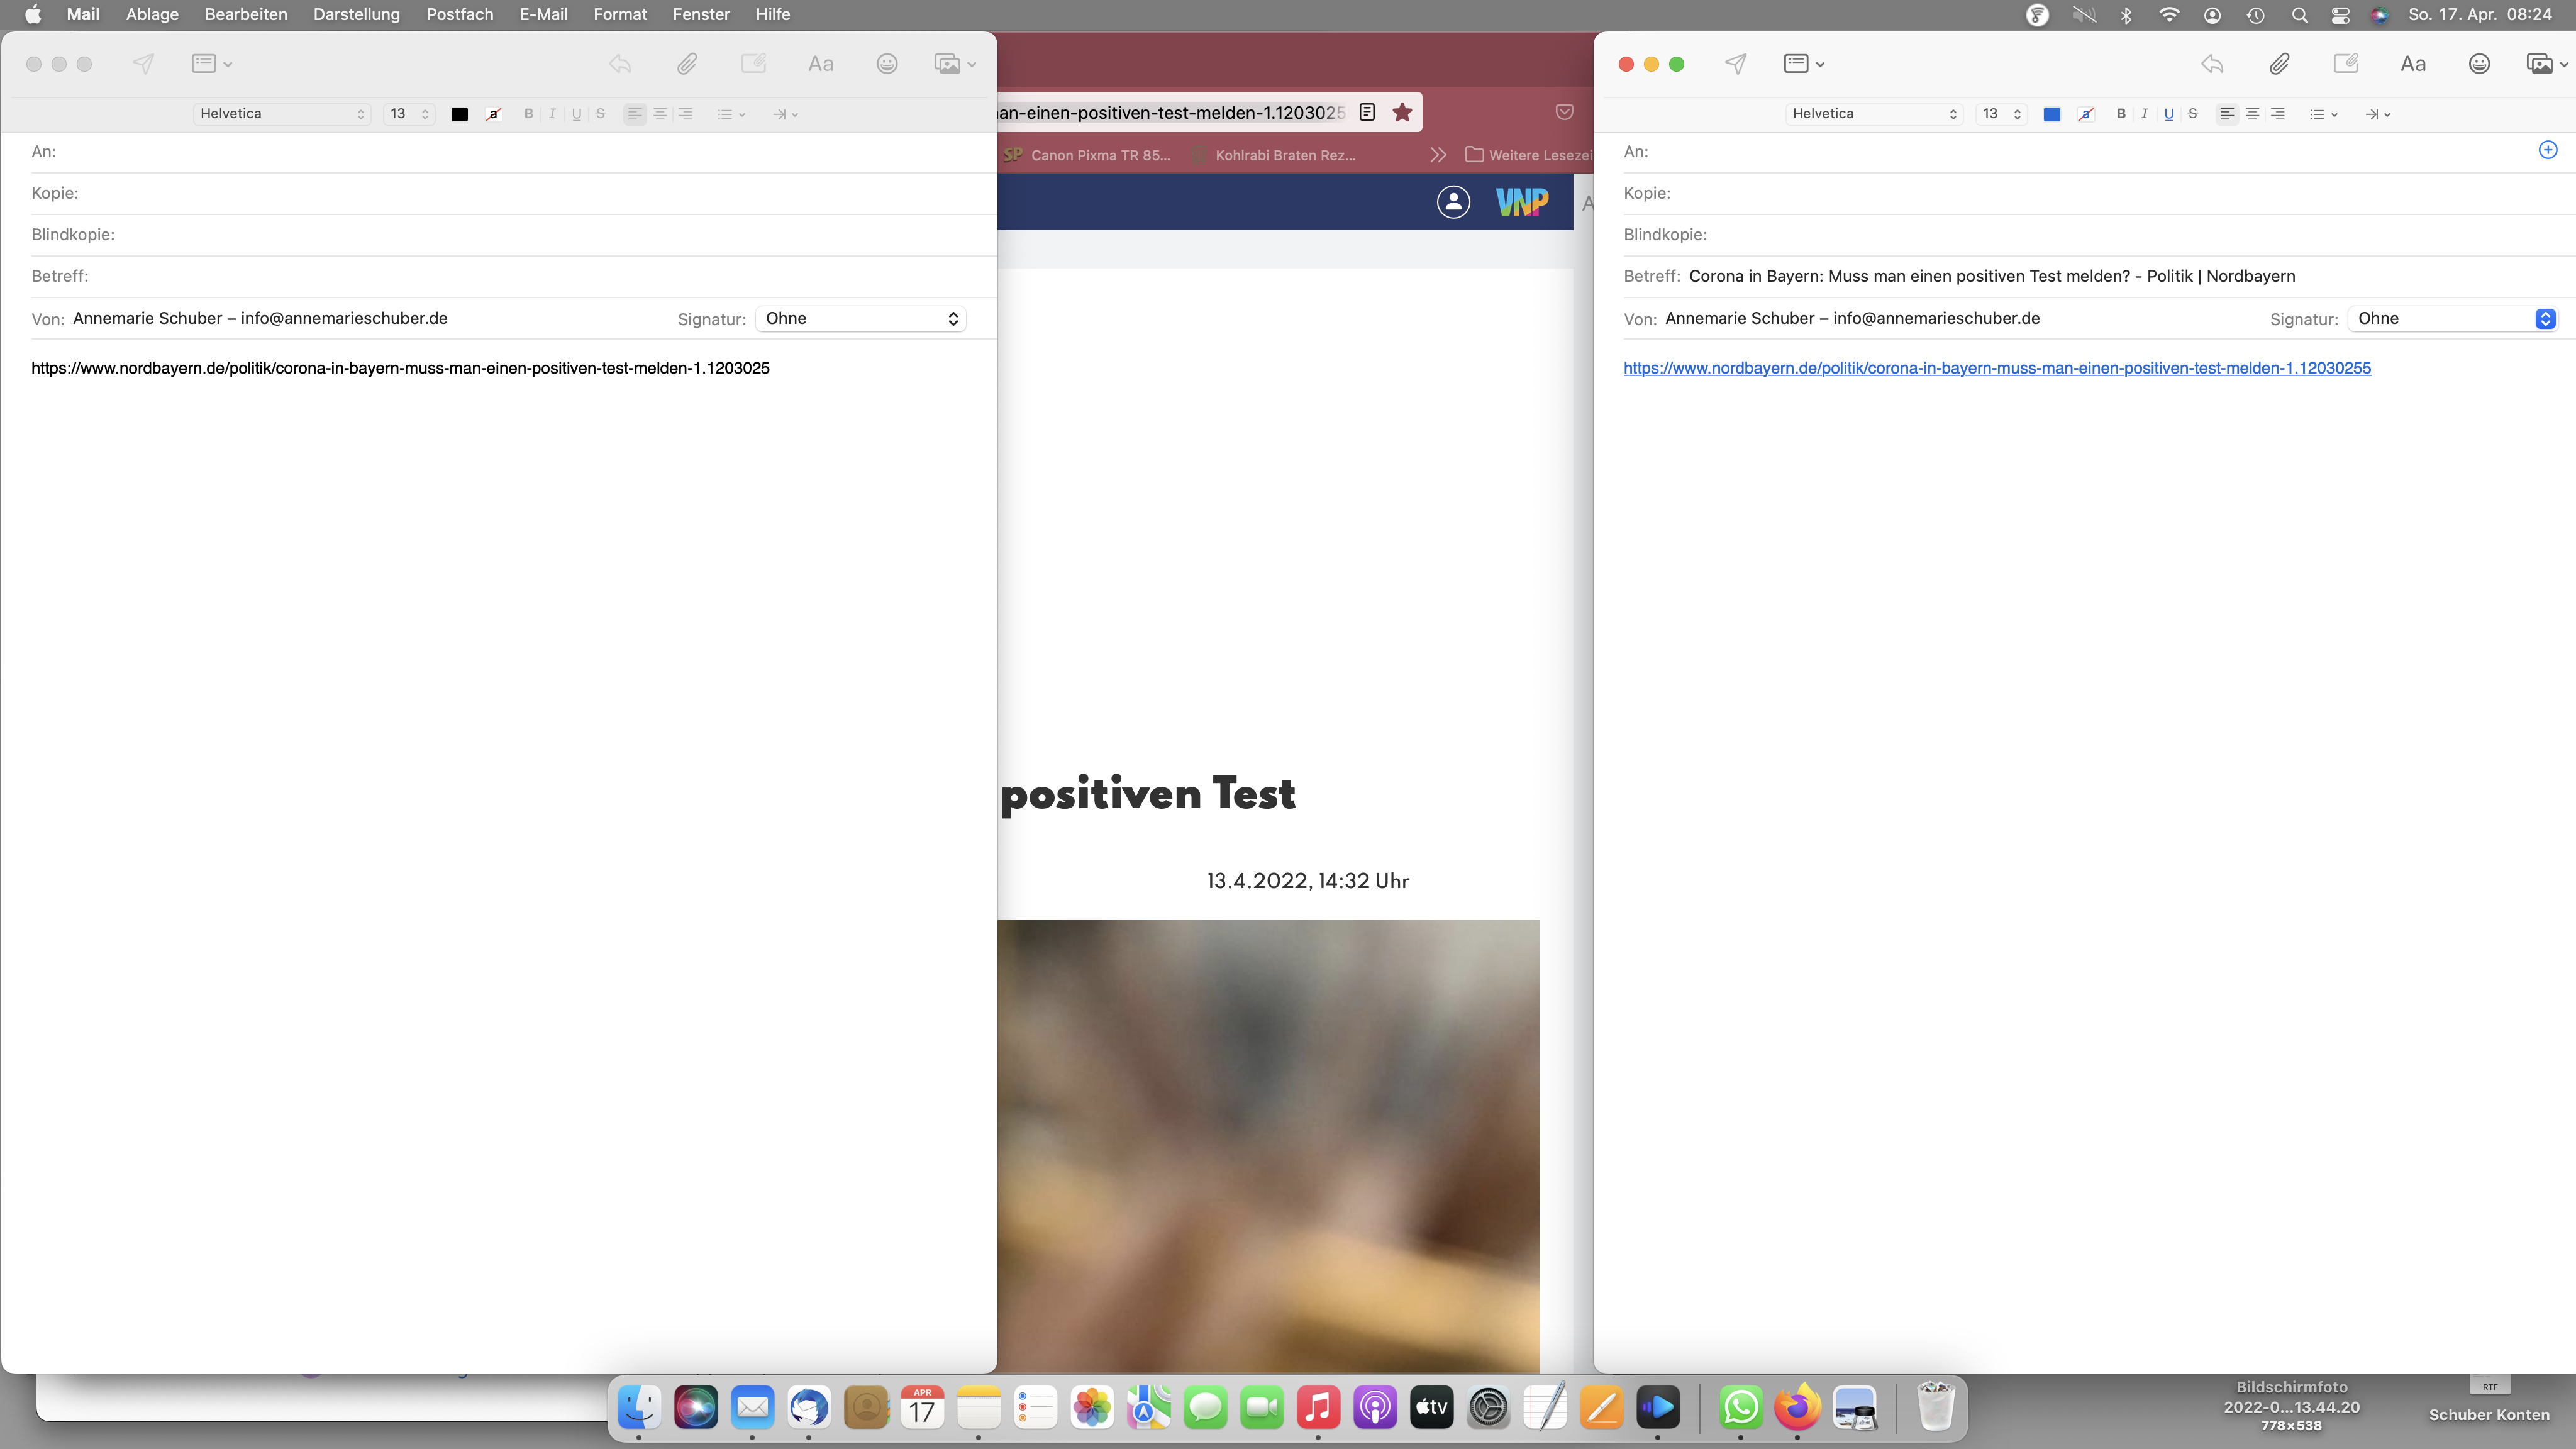The image size is (2576, 1449).
Task: Toggle the Aa format bar icon in right window
Action: (x=2413, y=64)
